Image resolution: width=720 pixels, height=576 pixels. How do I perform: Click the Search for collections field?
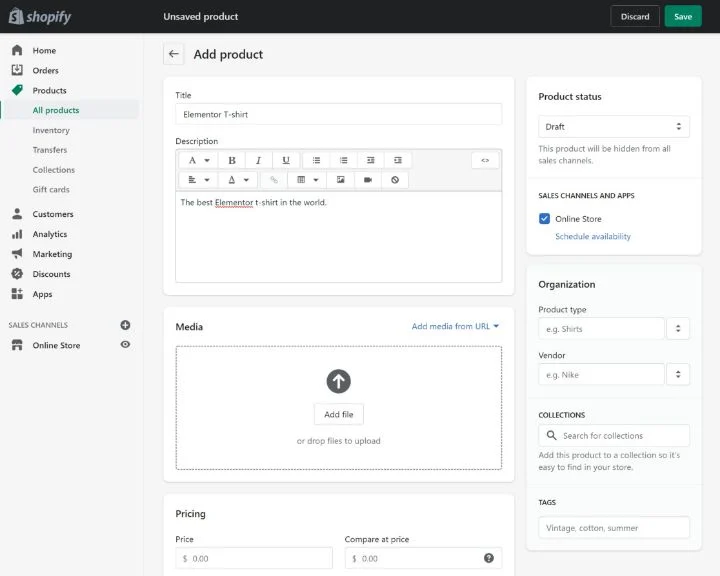pos(613,436)
